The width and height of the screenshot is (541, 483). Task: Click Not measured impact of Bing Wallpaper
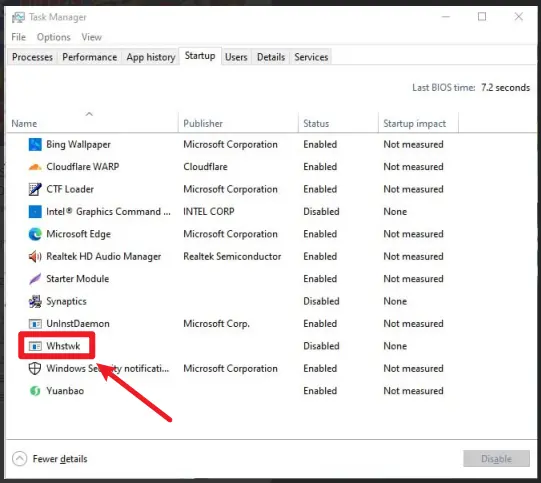point(413,145)
